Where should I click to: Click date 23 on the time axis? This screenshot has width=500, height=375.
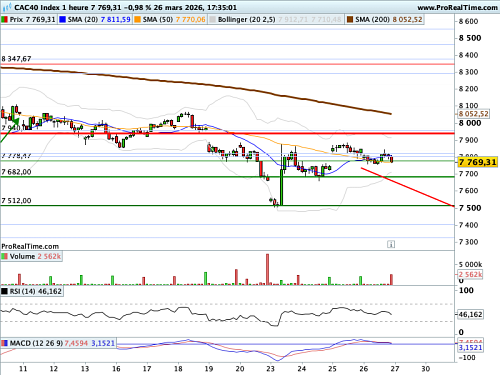click(x=270, y=369)
